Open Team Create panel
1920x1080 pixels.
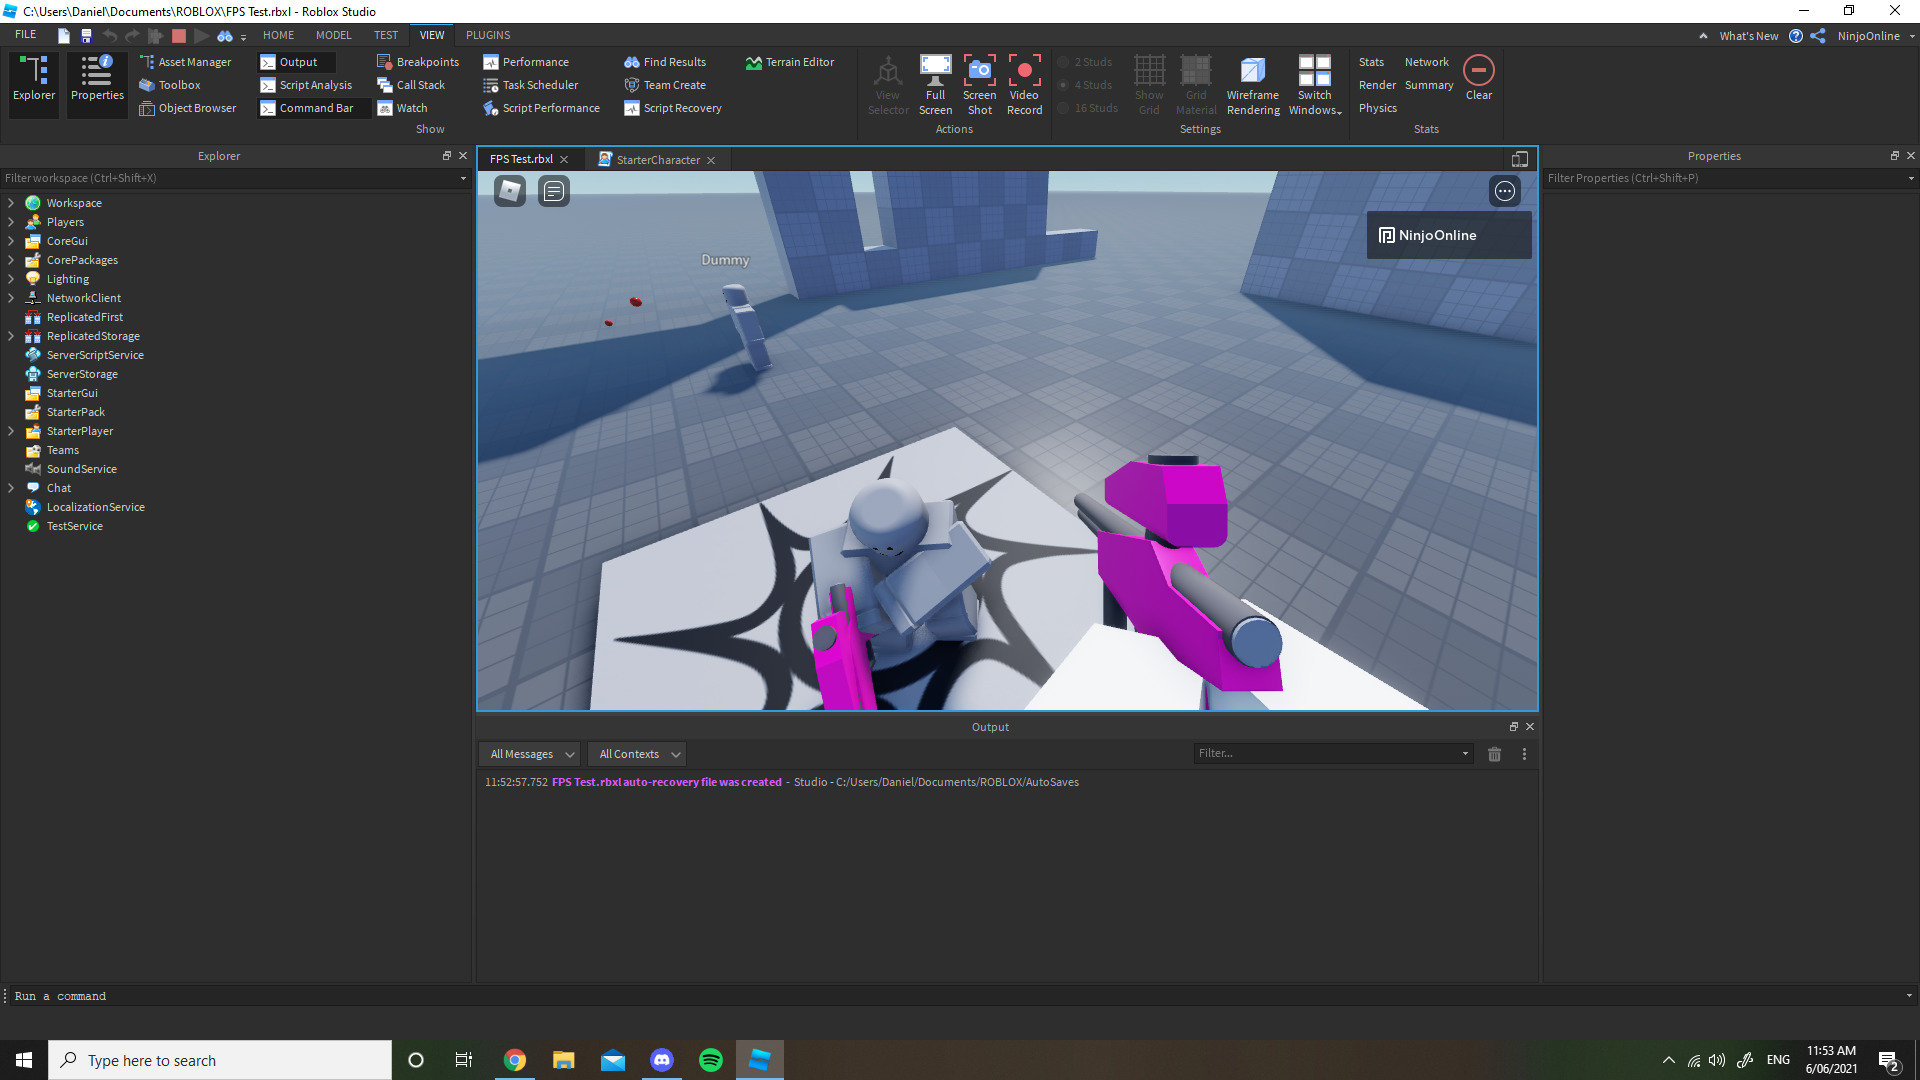pyautogui.click(x=665, y=85)
